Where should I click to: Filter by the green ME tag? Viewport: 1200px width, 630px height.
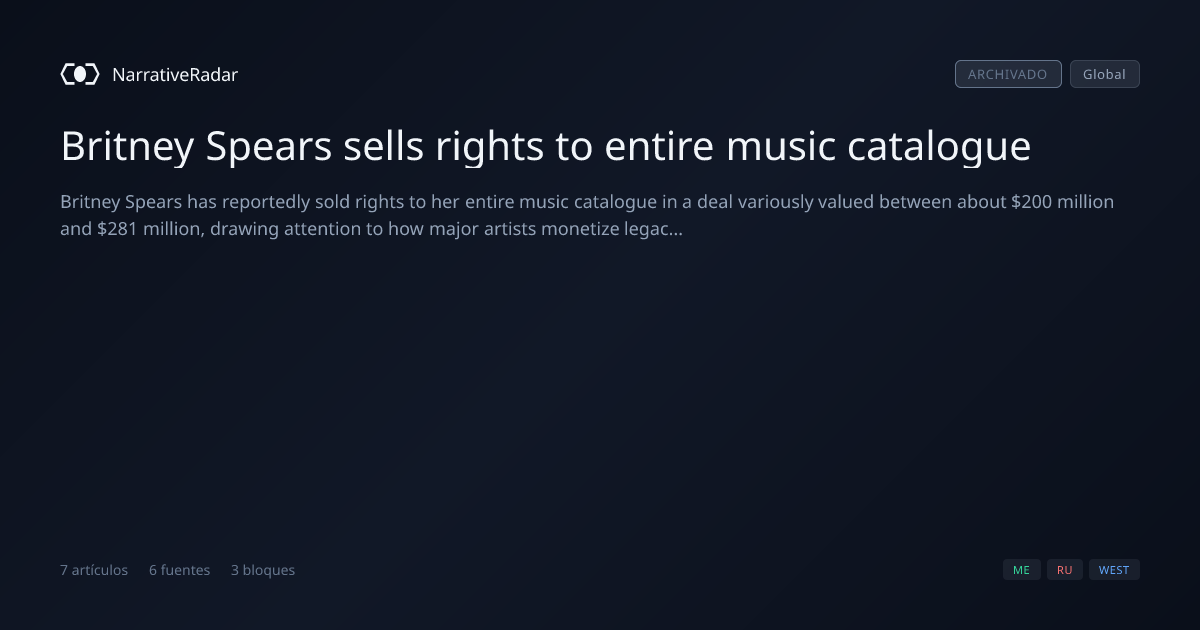[1021, 570]
